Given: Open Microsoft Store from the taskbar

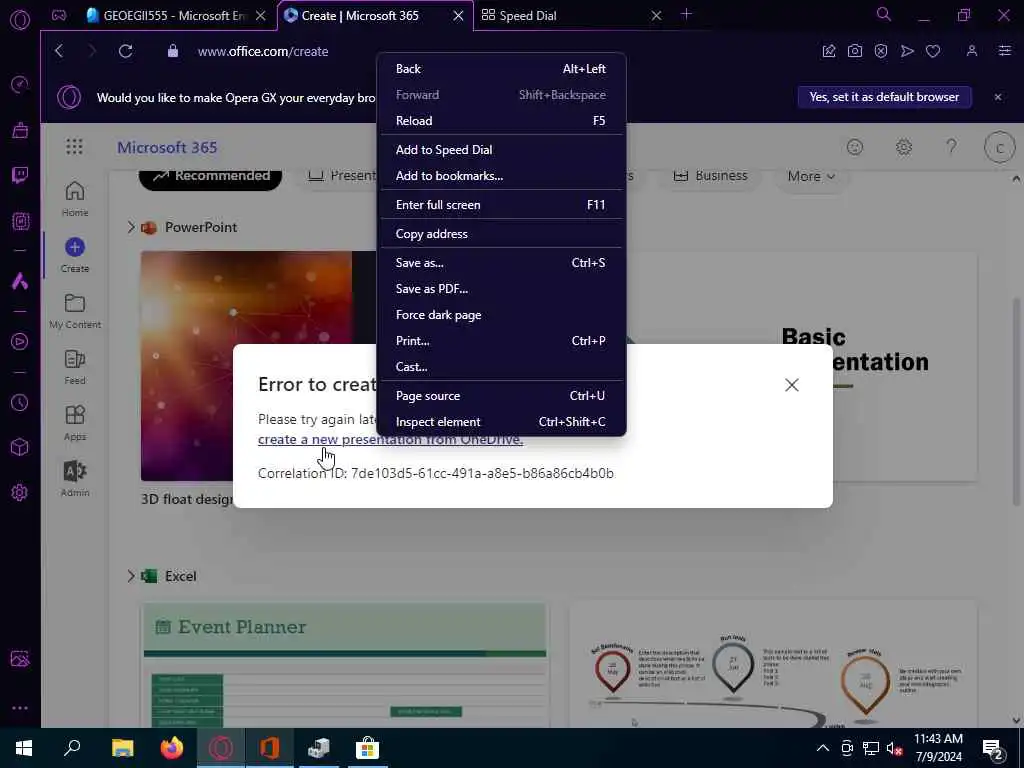Looking at the screenshot, I should click(368, 748).
